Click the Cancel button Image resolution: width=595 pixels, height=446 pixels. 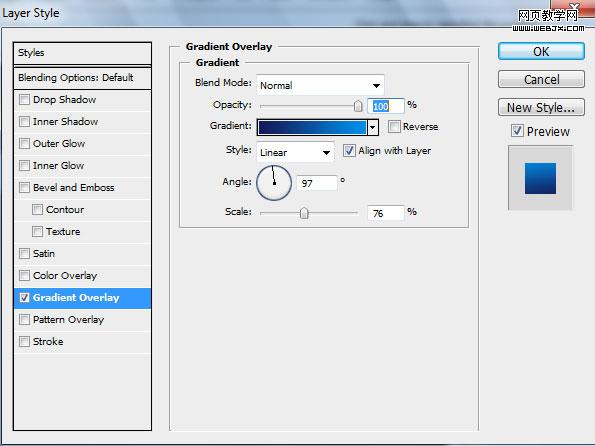[541, 79]
